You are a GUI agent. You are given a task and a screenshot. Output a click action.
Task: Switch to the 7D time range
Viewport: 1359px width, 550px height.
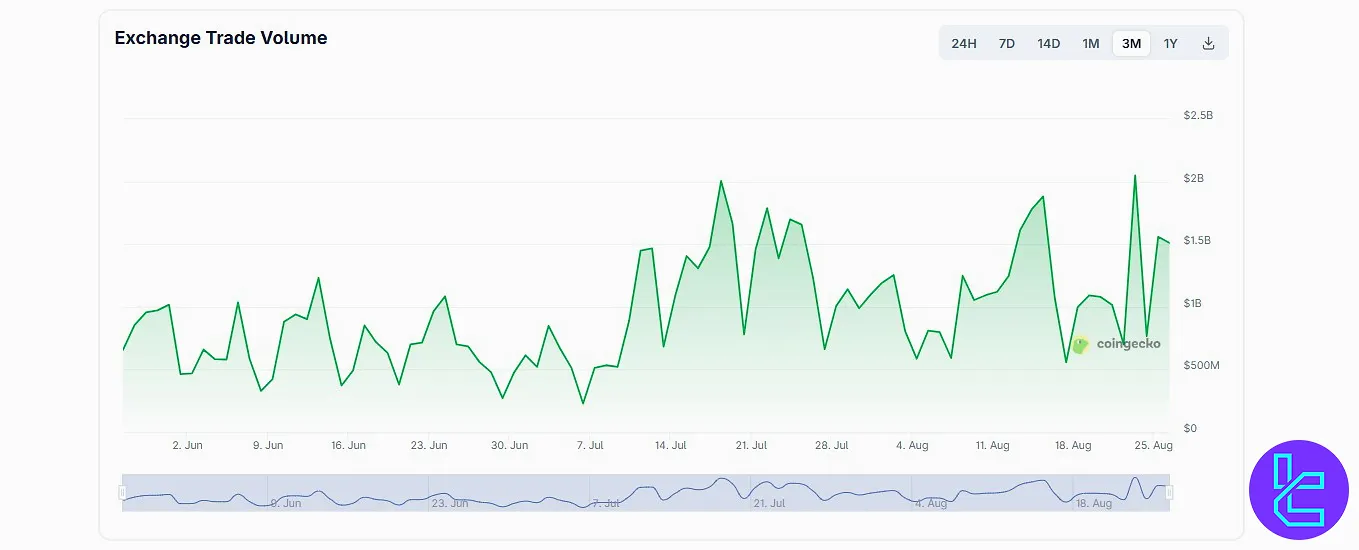(1007, 43)
